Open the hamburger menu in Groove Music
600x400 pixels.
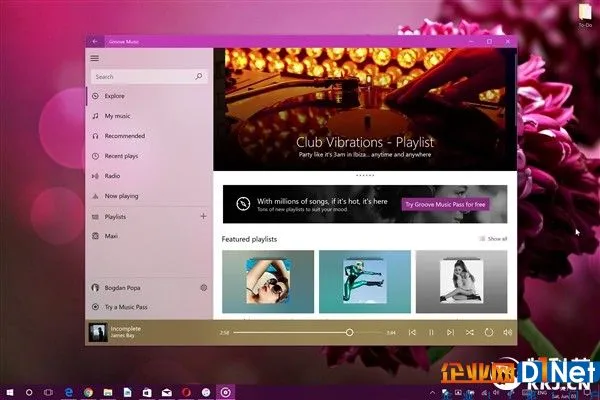[95, 58]
